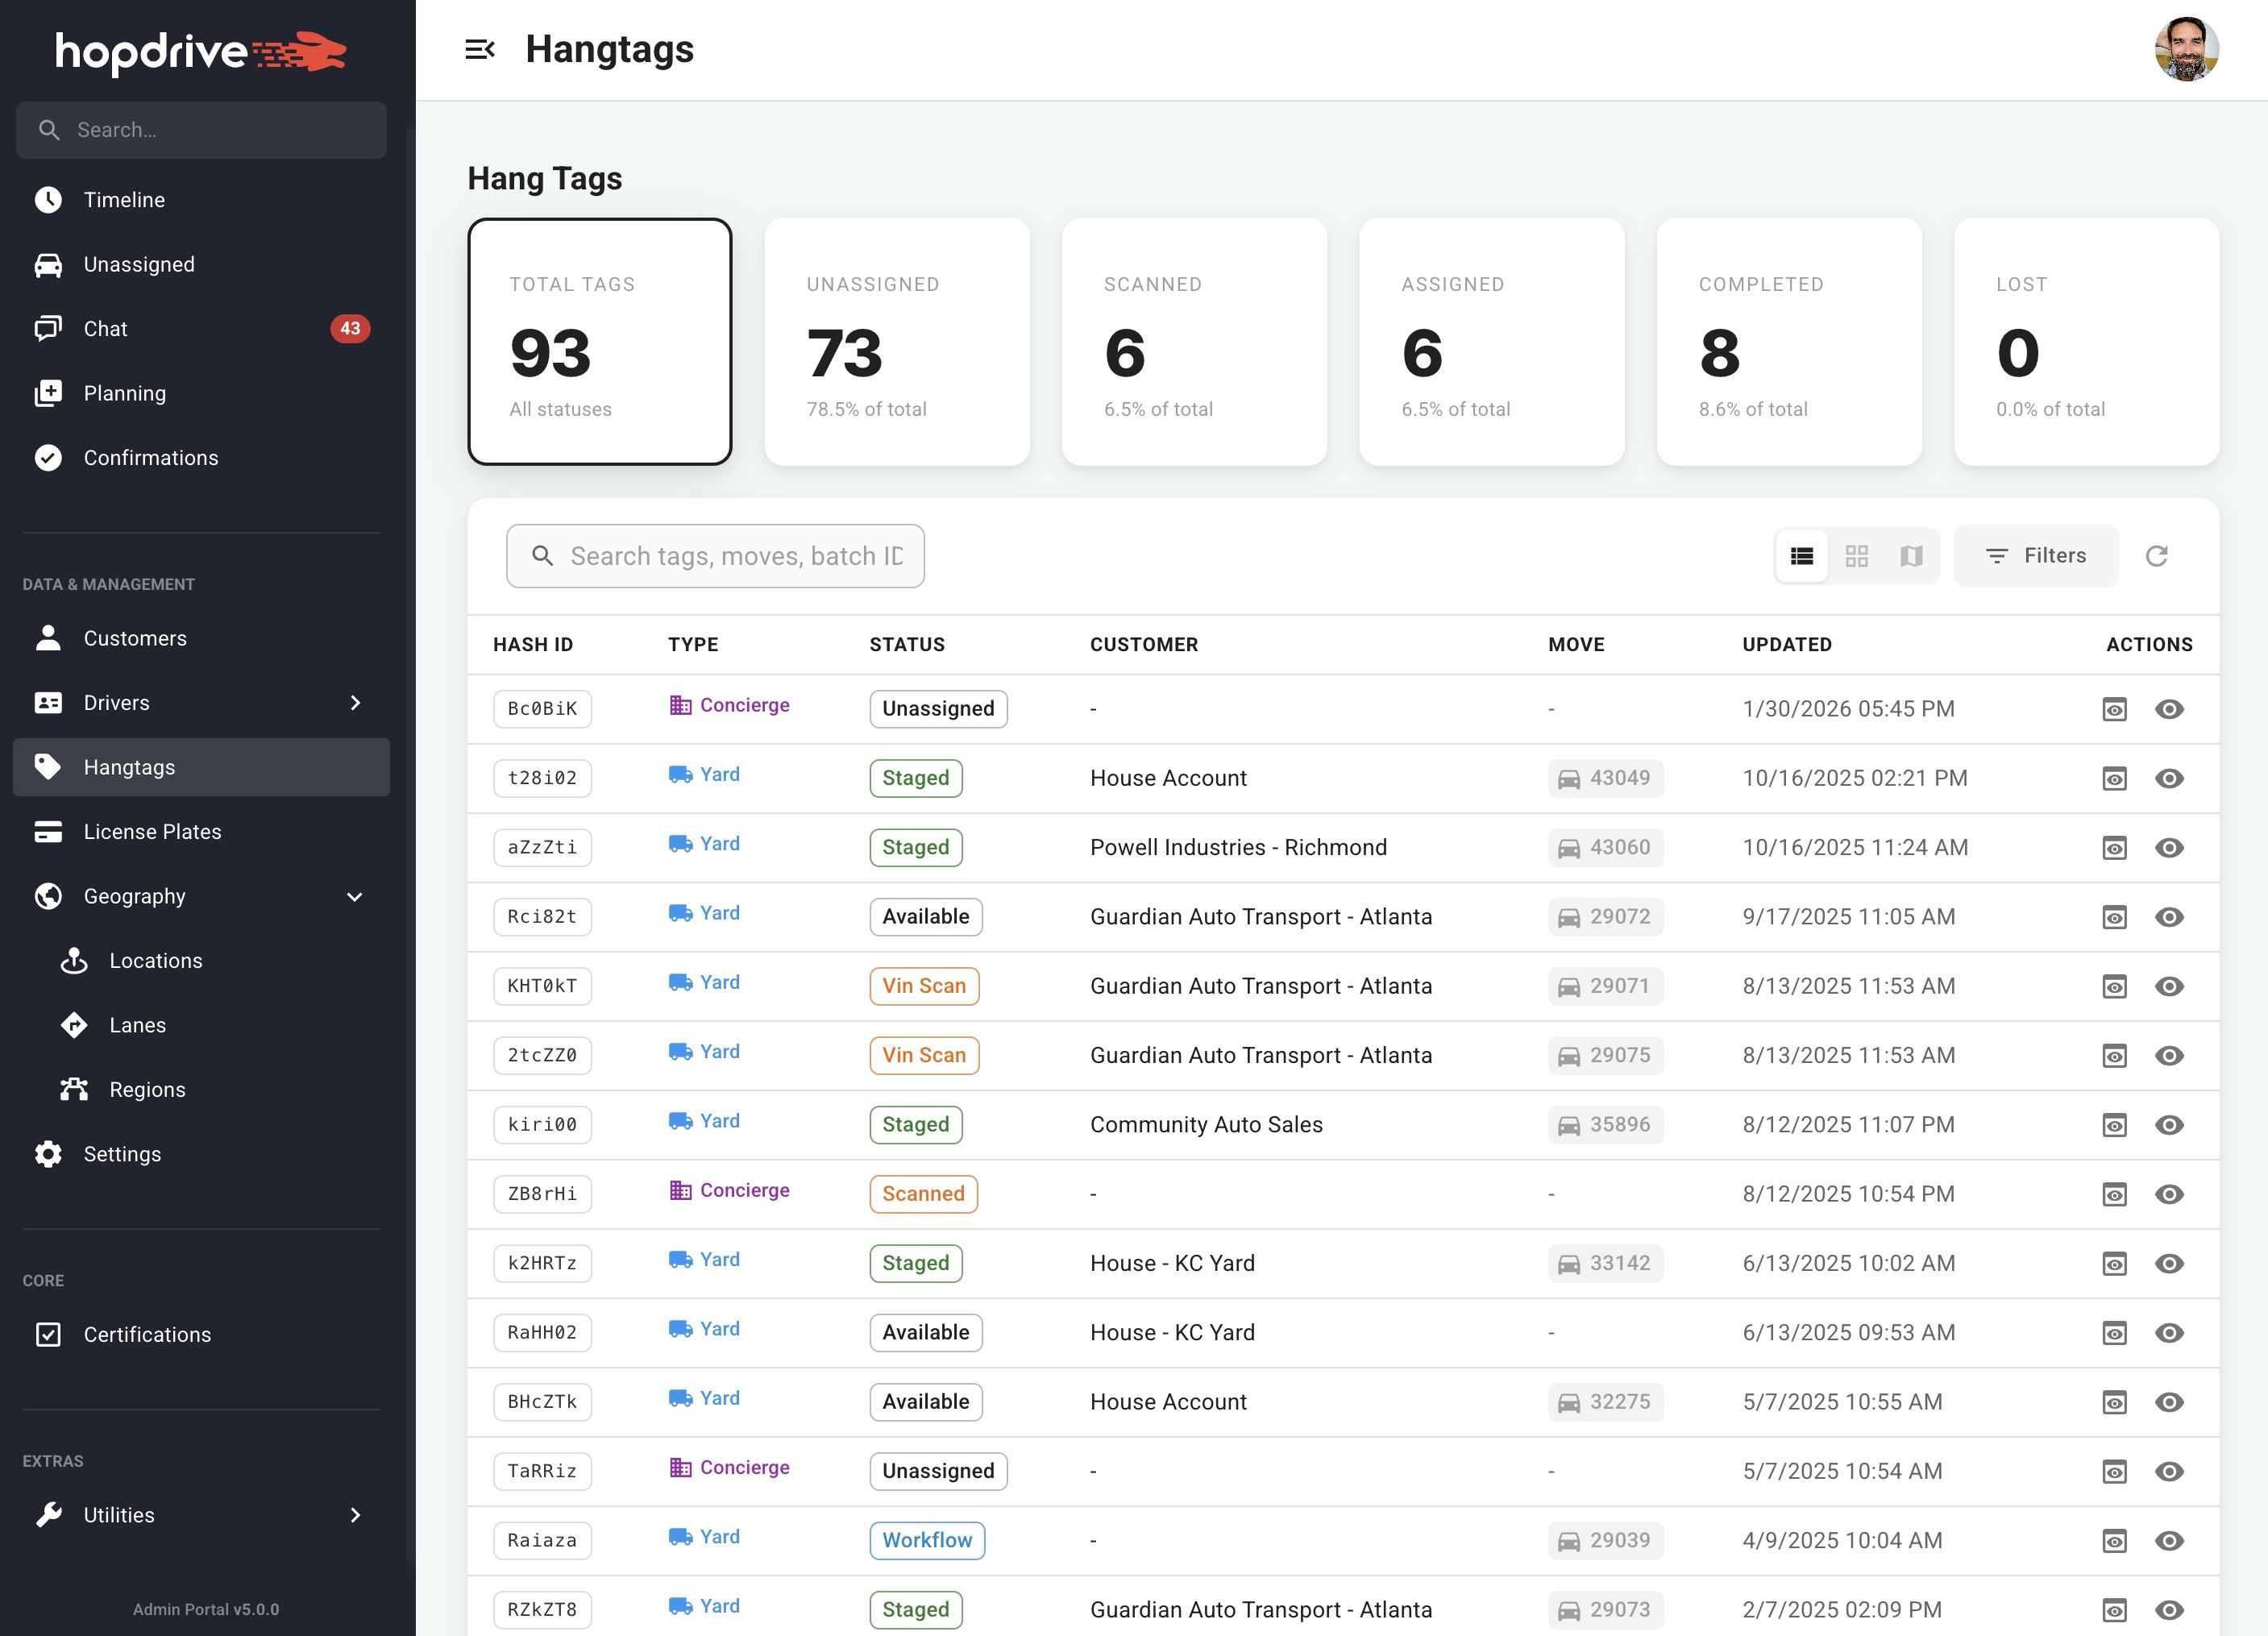Open Chat from the sidebar
Viewport: 2268px width, 1636px height.
pos(105,329)
